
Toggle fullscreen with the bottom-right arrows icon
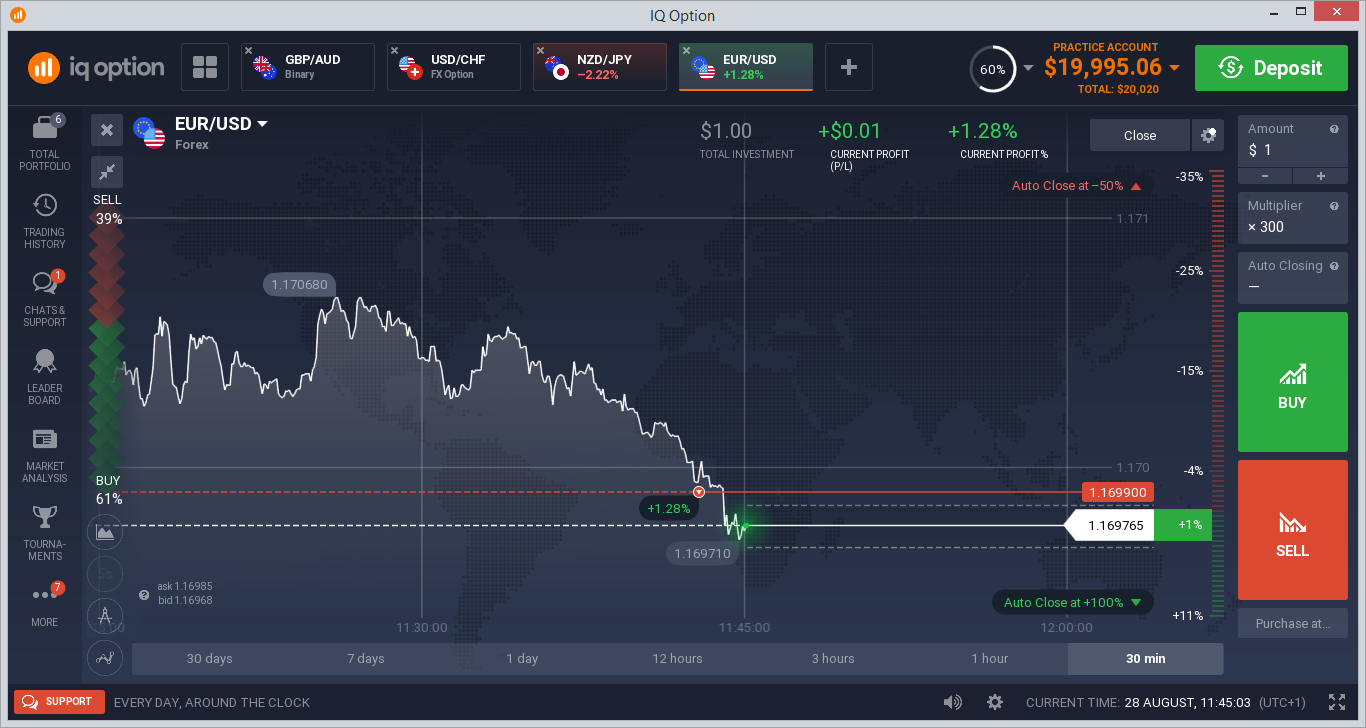tap(1337, 702)
